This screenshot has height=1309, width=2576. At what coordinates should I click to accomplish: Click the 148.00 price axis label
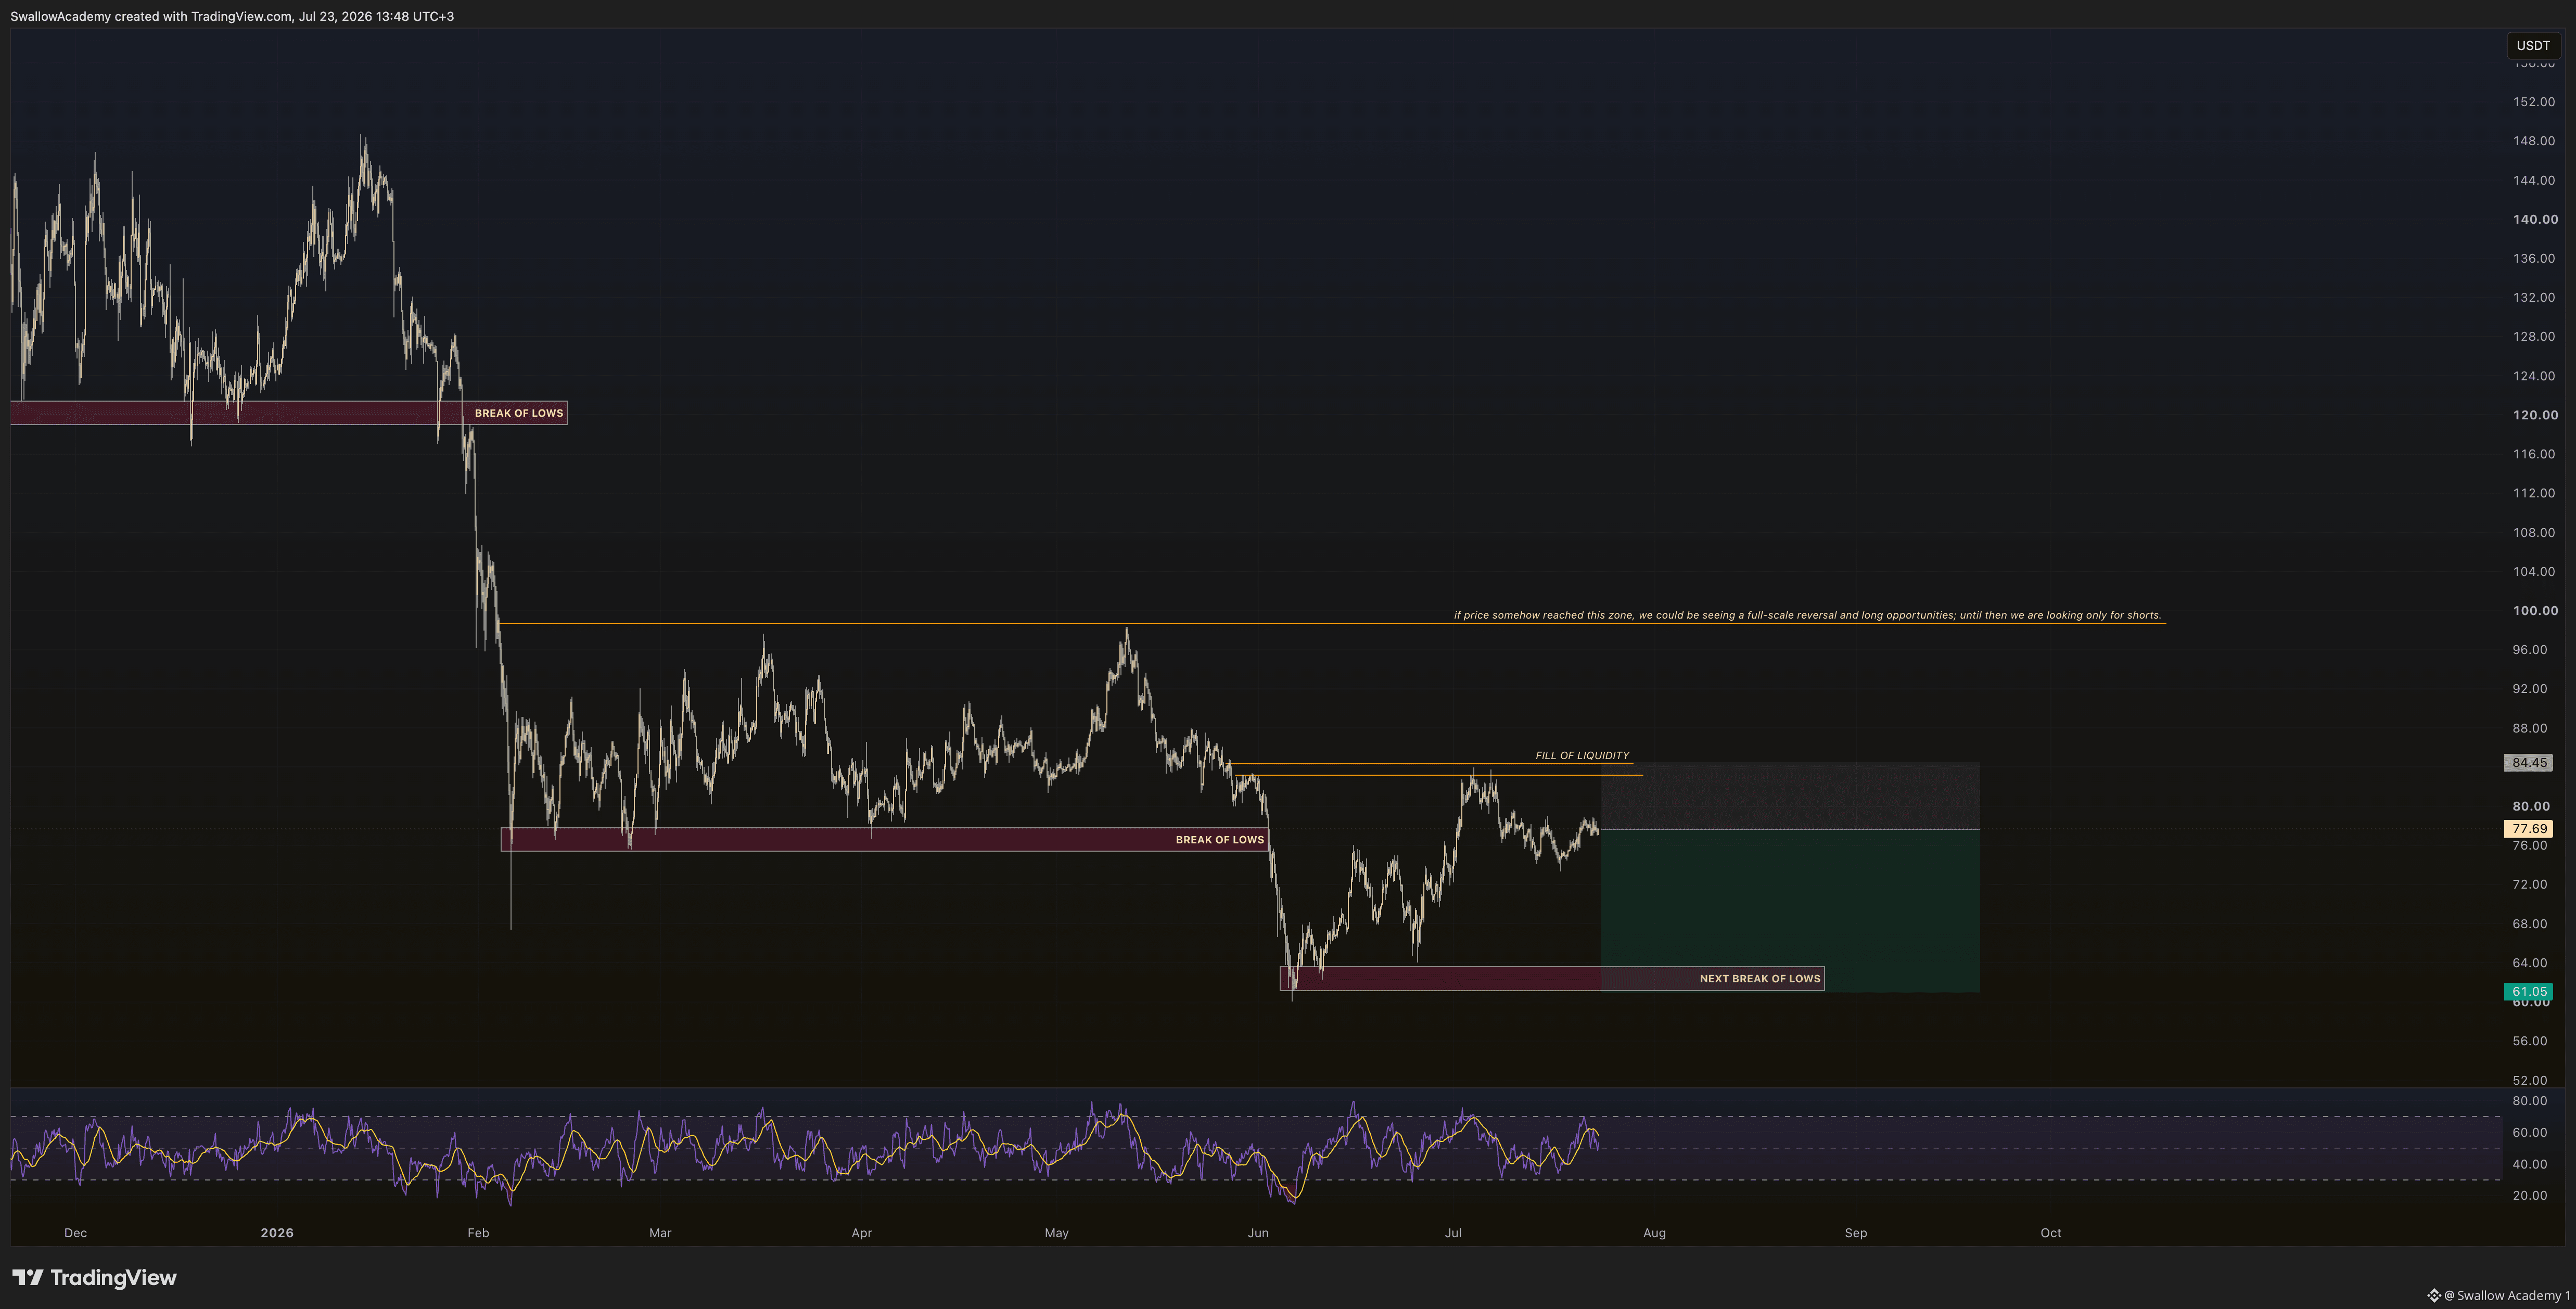(2534, 141)
